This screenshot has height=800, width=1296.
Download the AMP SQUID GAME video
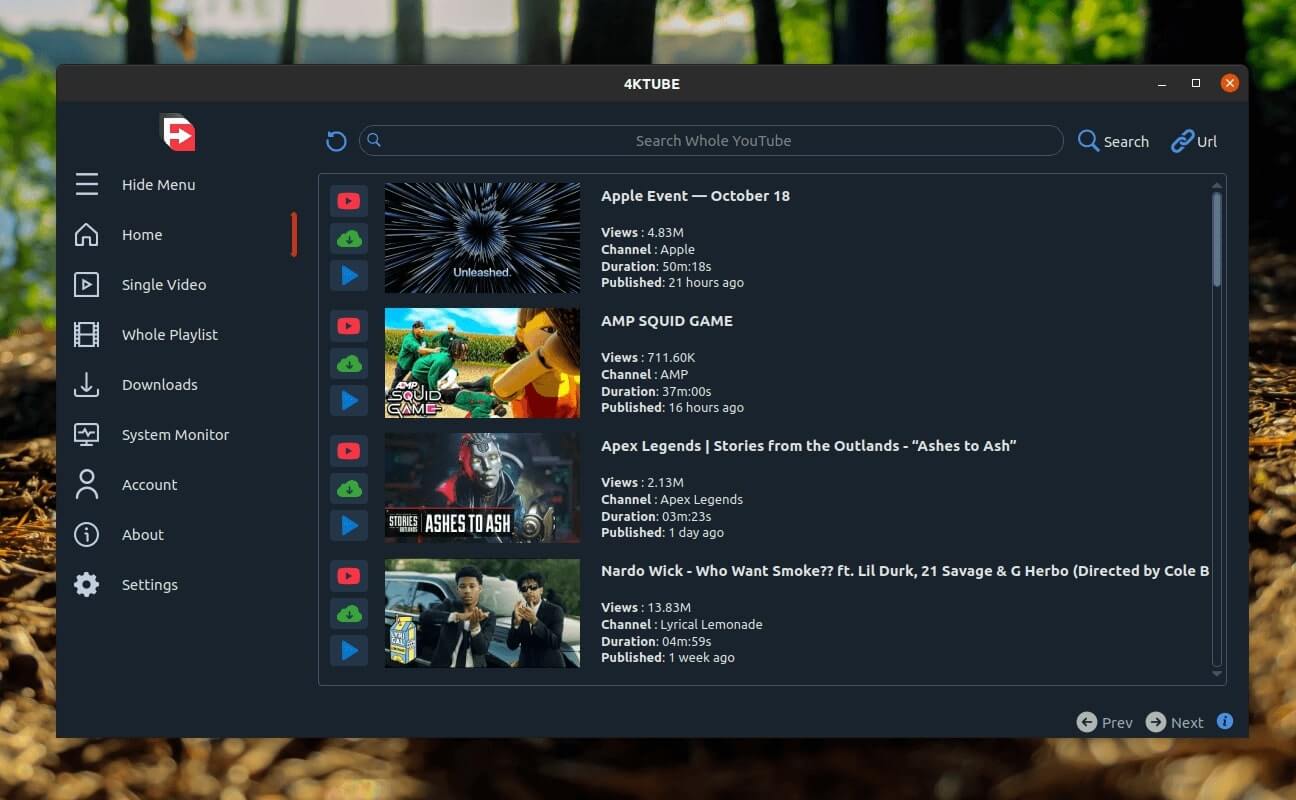(x=349, y=363)
